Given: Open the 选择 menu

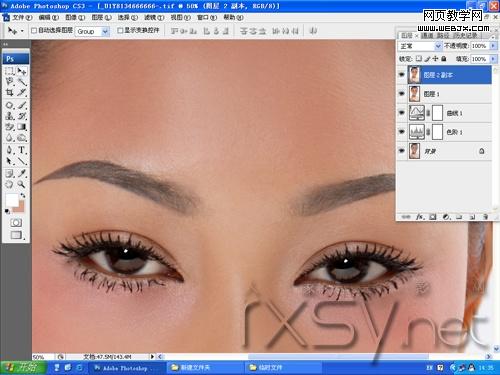Looking at the screenshot, I should tap(128, 17).
